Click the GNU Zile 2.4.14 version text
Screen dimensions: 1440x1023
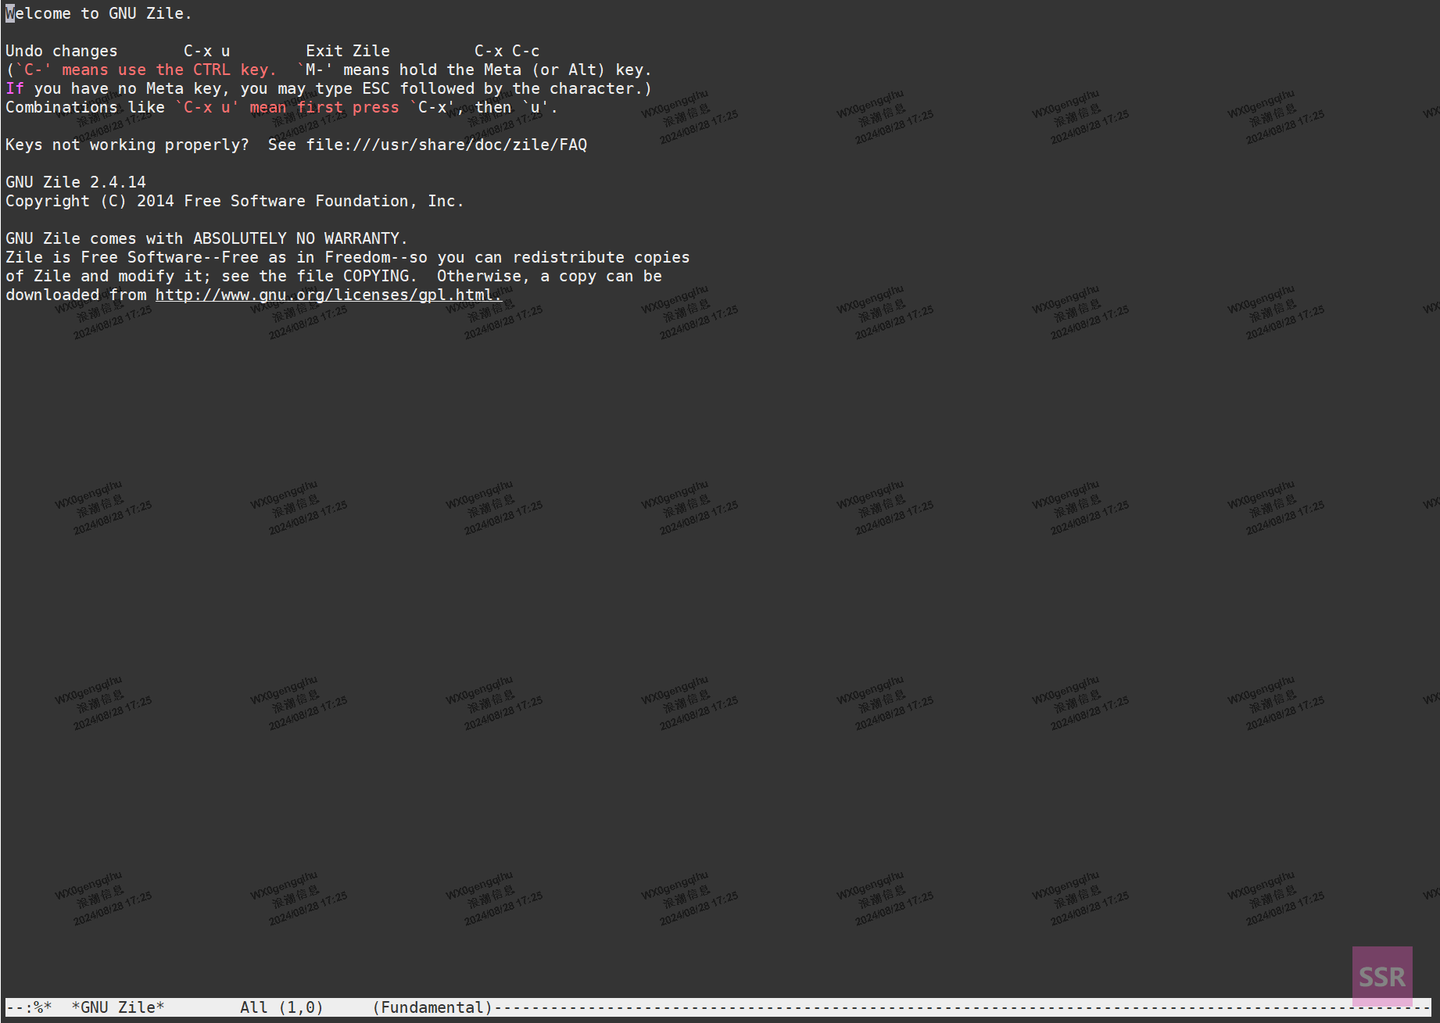75,181
